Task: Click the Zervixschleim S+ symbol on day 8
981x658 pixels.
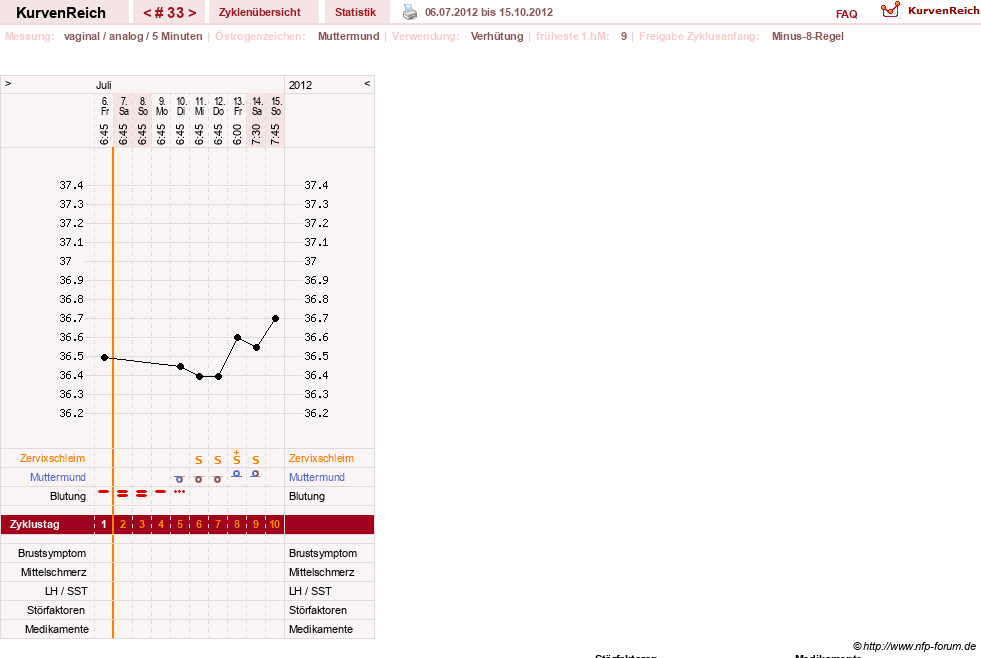Action: [x=236, y=458]
